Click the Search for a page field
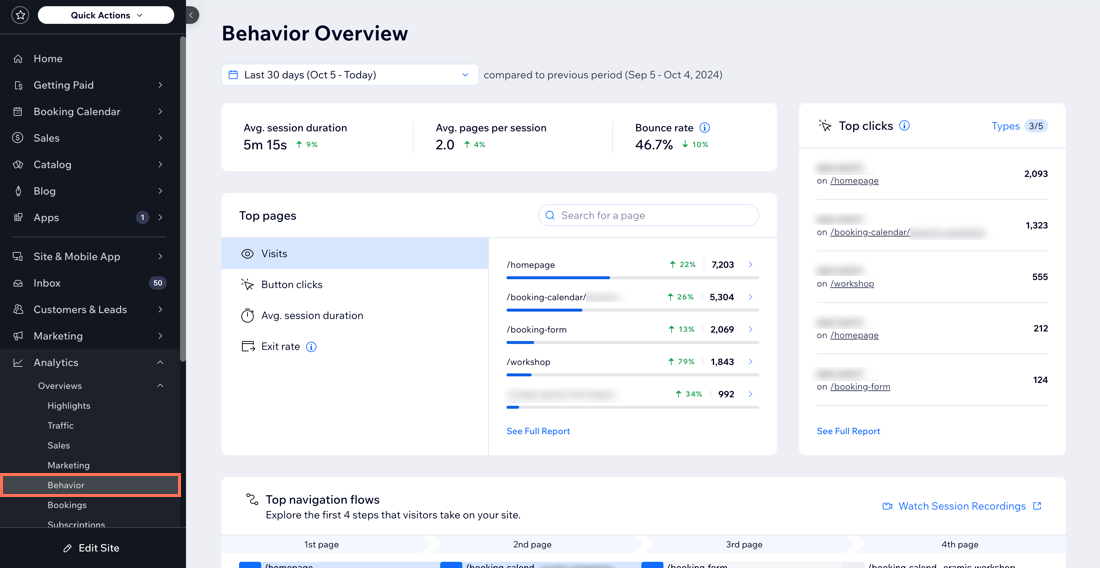The width and height of the screenshot is (1100, 568). (649, 215)
